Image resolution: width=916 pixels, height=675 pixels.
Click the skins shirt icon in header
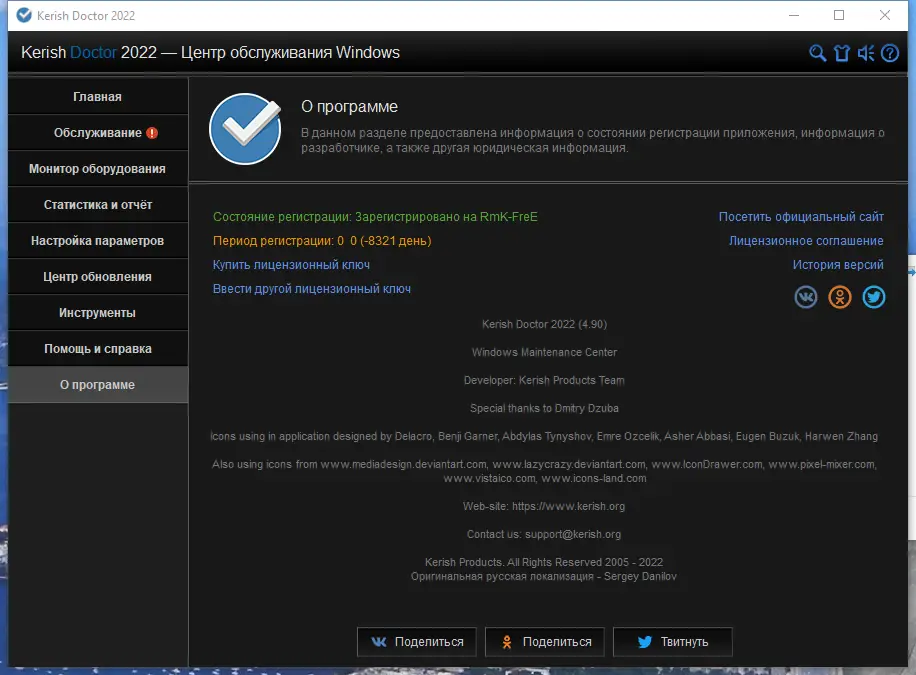[x=841, y=53]
